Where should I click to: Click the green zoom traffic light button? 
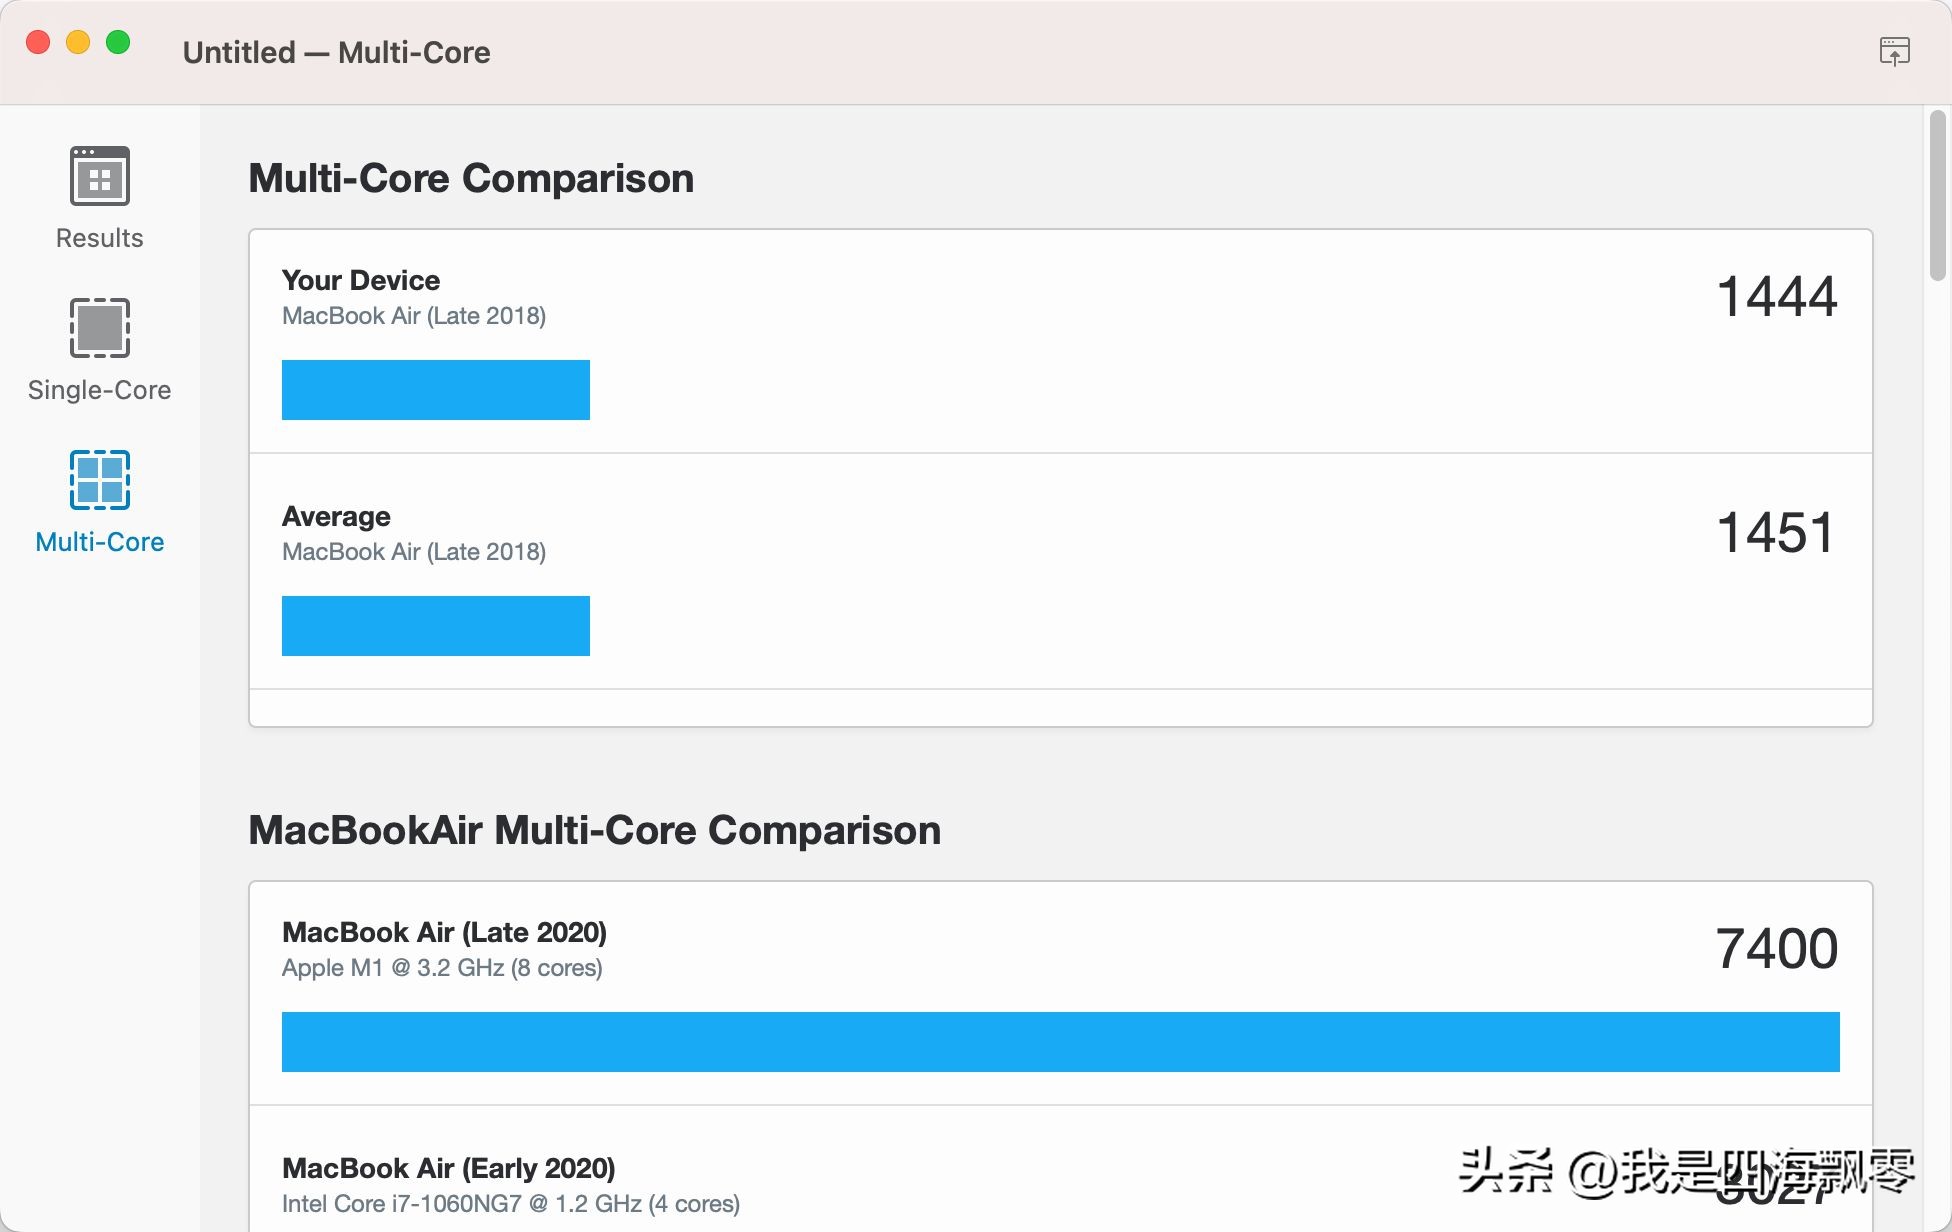click(119, 43)
